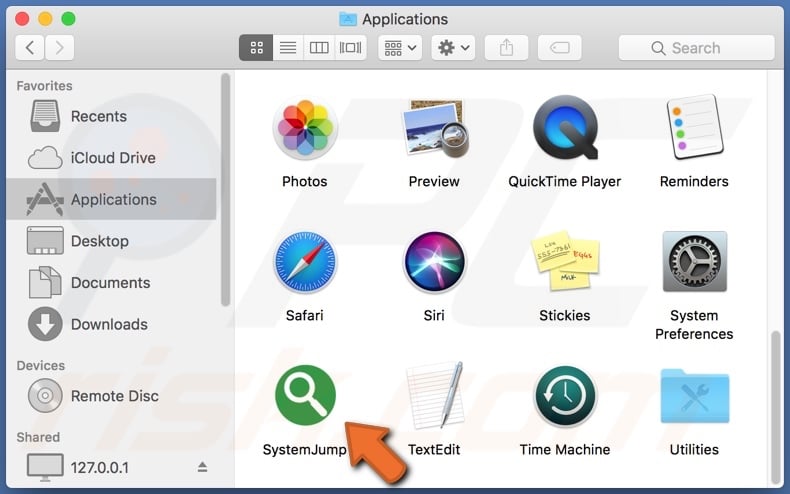
Task: Select Applications in the sidebar
Action: (x=111, y=199)
